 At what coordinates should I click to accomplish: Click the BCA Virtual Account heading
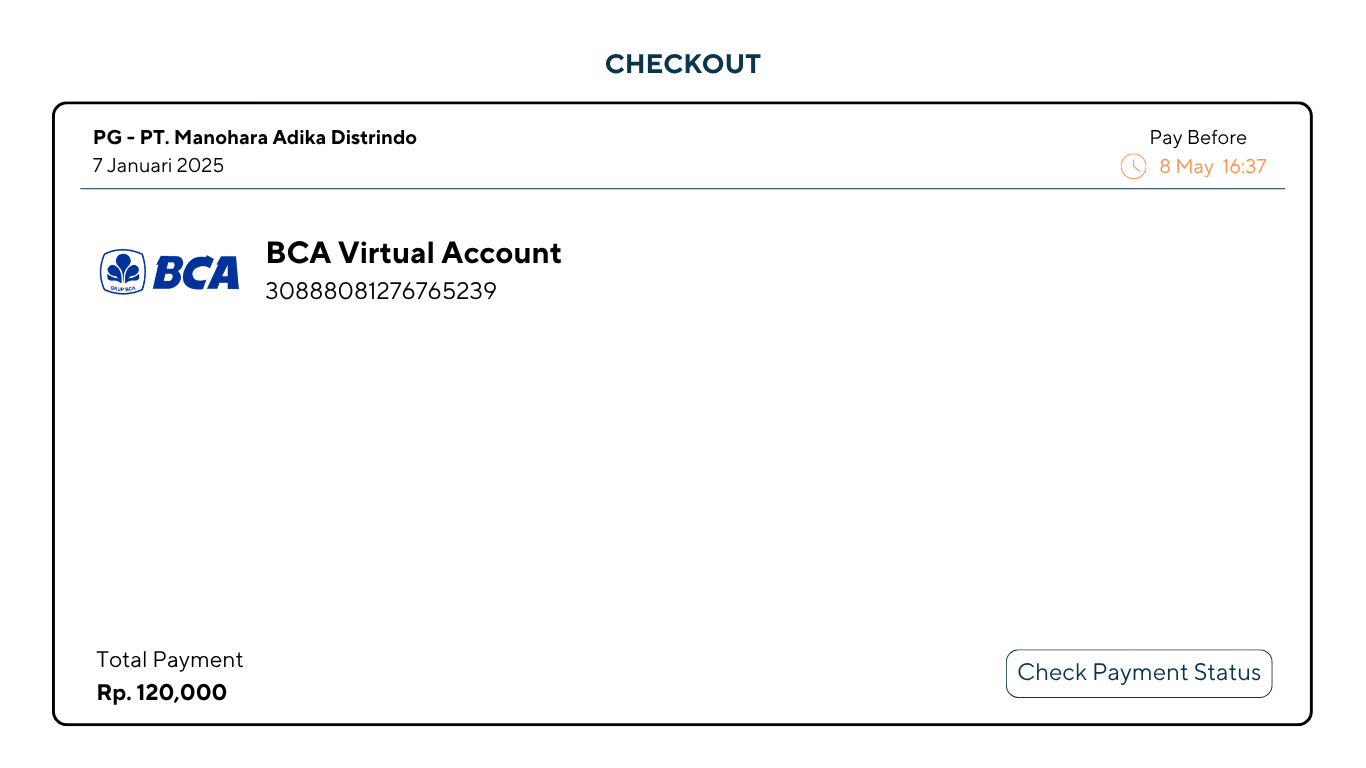click(x=413, y=253)
